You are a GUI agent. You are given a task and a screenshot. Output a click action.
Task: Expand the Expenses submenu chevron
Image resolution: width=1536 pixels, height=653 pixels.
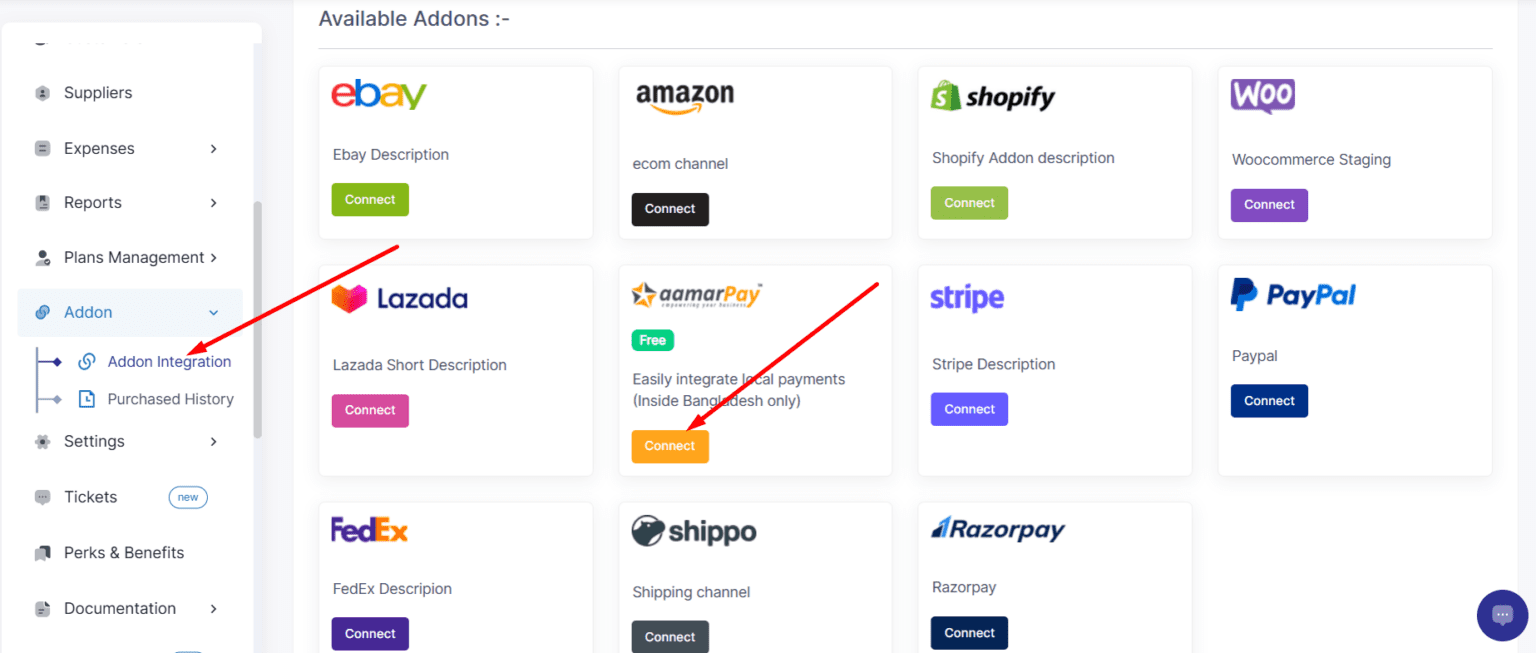click(213, 148)
